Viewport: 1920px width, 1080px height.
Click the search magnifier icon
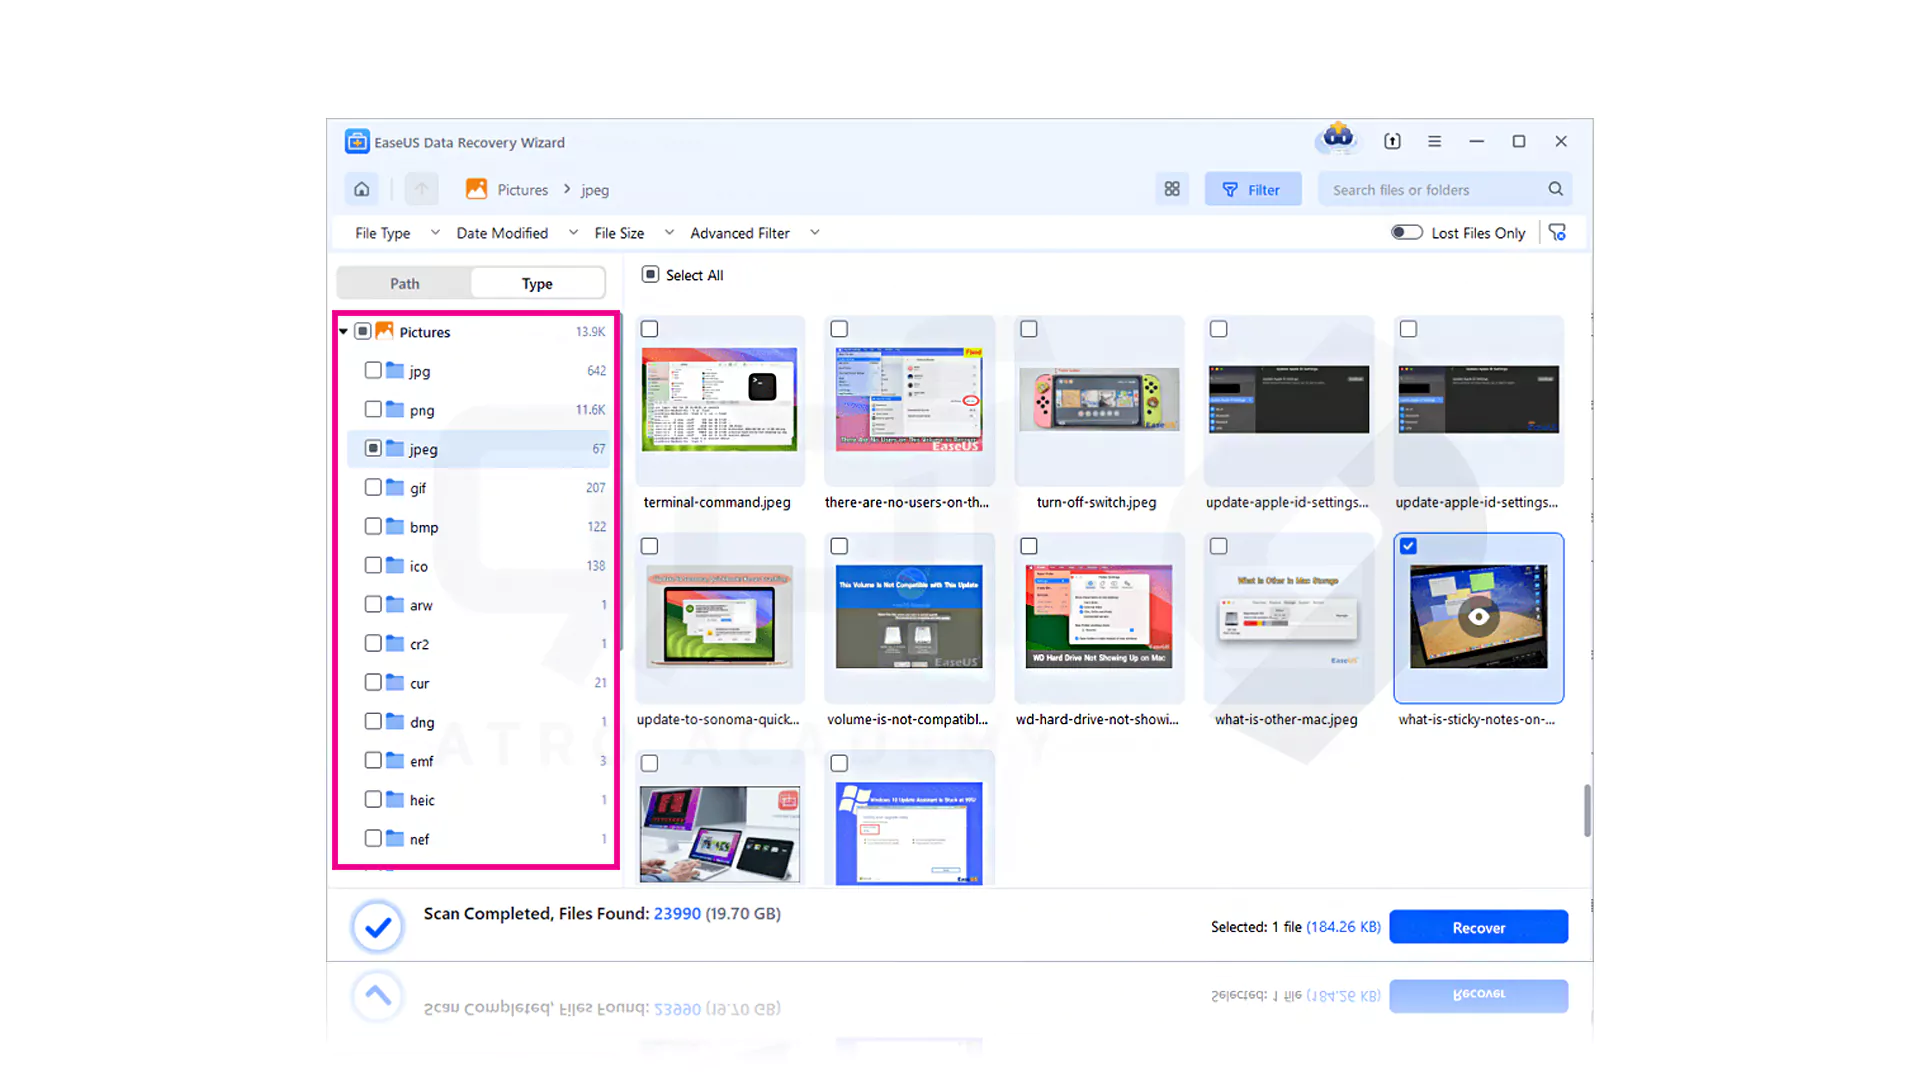click(1555, 189)
